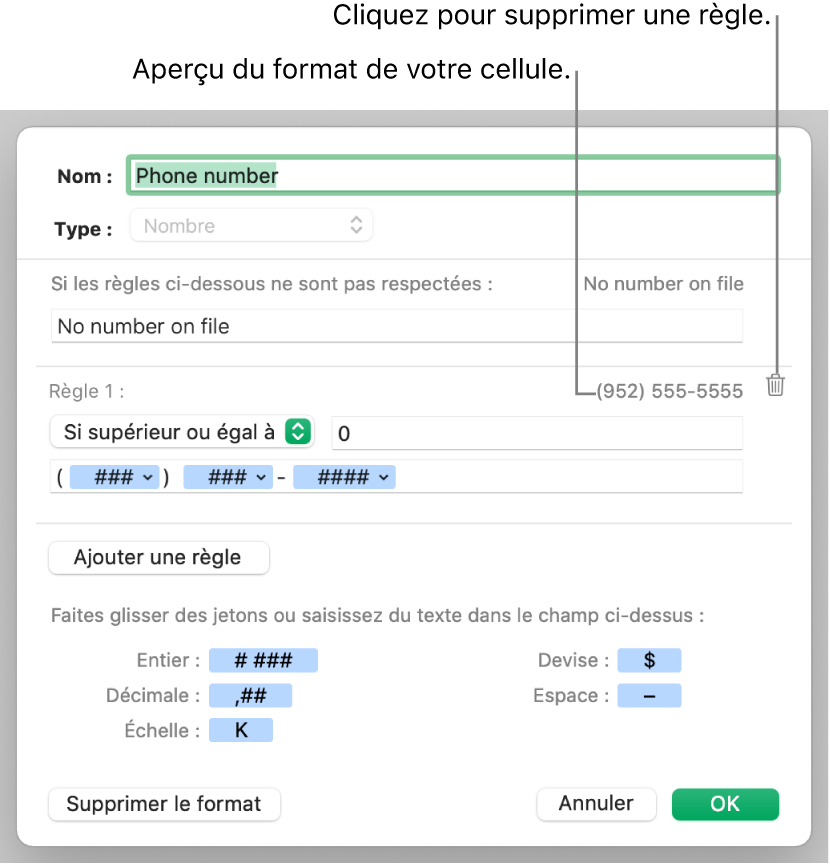This screenshot has height=865, width=830.
Task: Select the Espace "–" token
Action: point(649,695)
